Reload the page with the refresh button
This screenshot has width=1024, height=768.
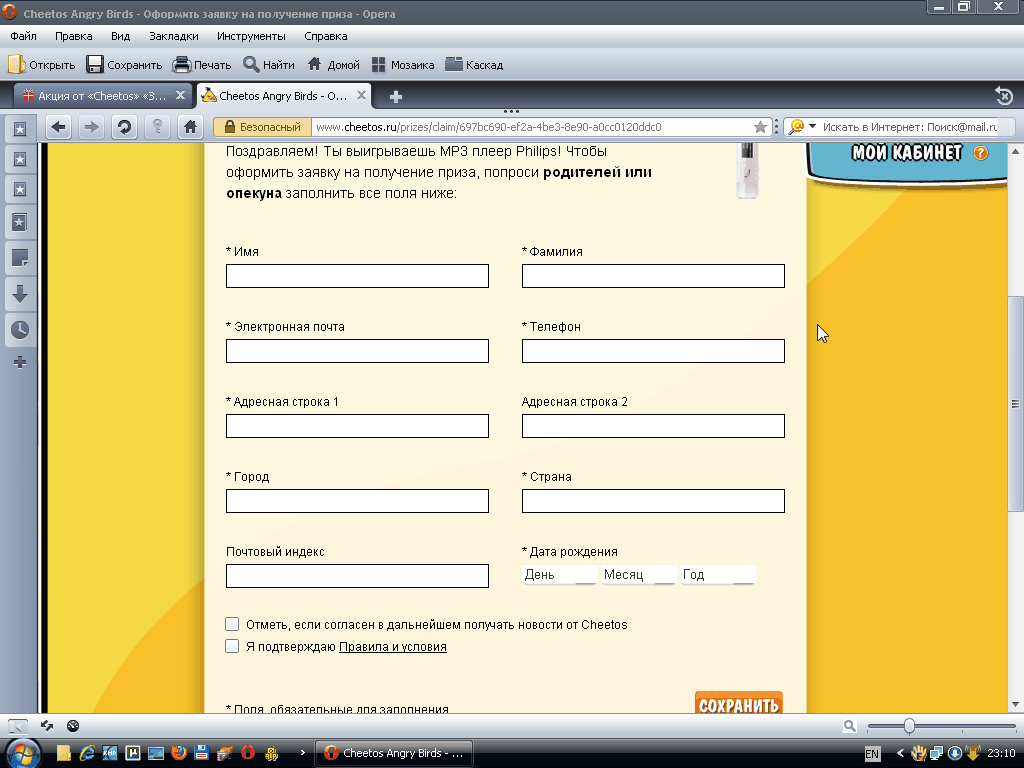point(124,127)
